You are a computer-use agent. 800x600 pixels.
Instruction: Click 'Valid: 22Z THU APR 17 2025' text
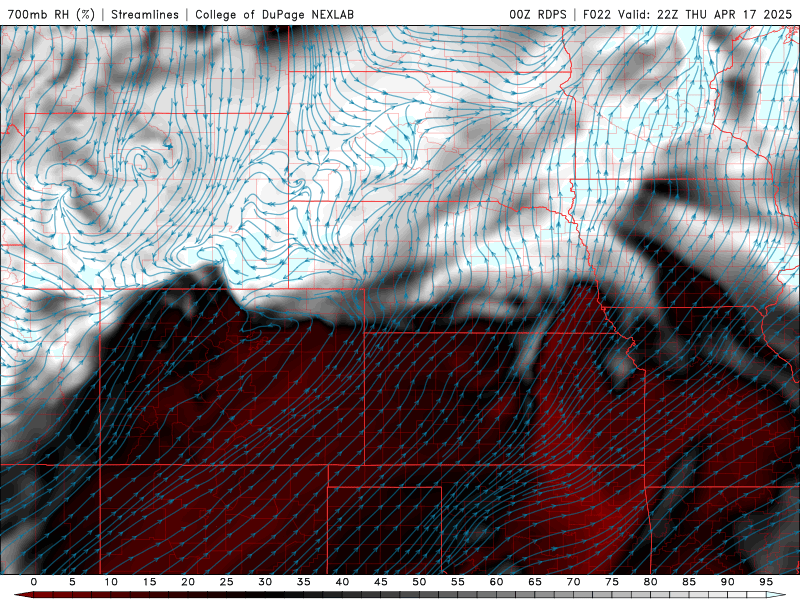click(x=705, y=14)
